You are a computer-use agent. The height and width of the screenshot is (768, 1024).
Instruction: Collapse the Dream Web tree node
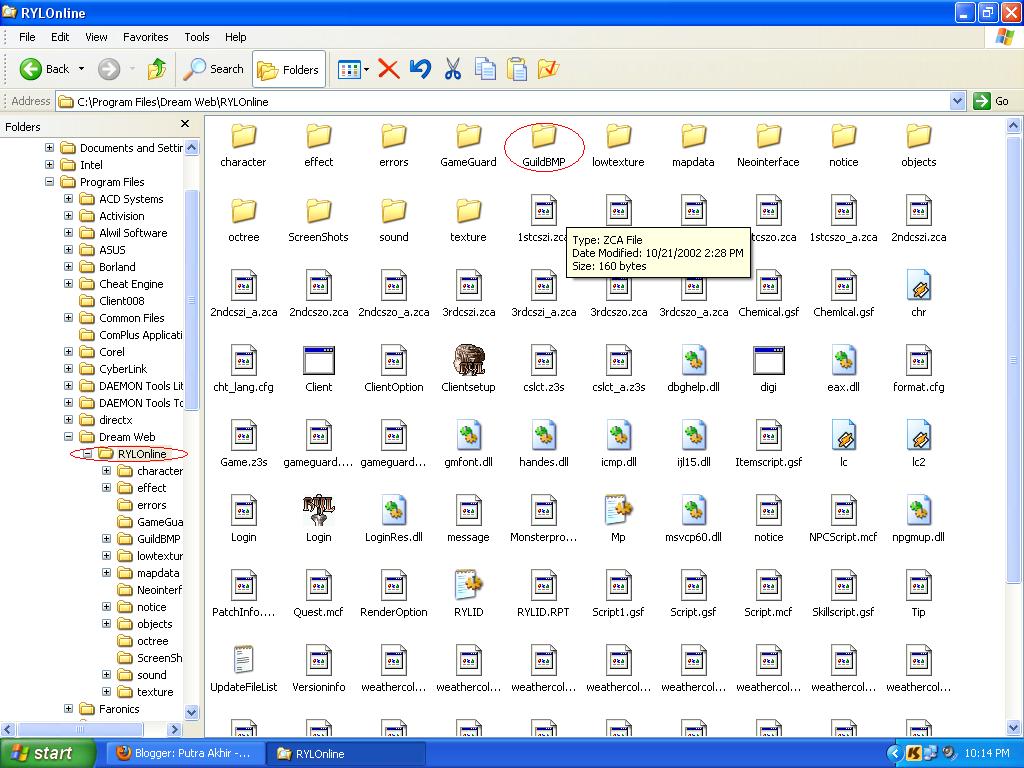coord(69,437)
